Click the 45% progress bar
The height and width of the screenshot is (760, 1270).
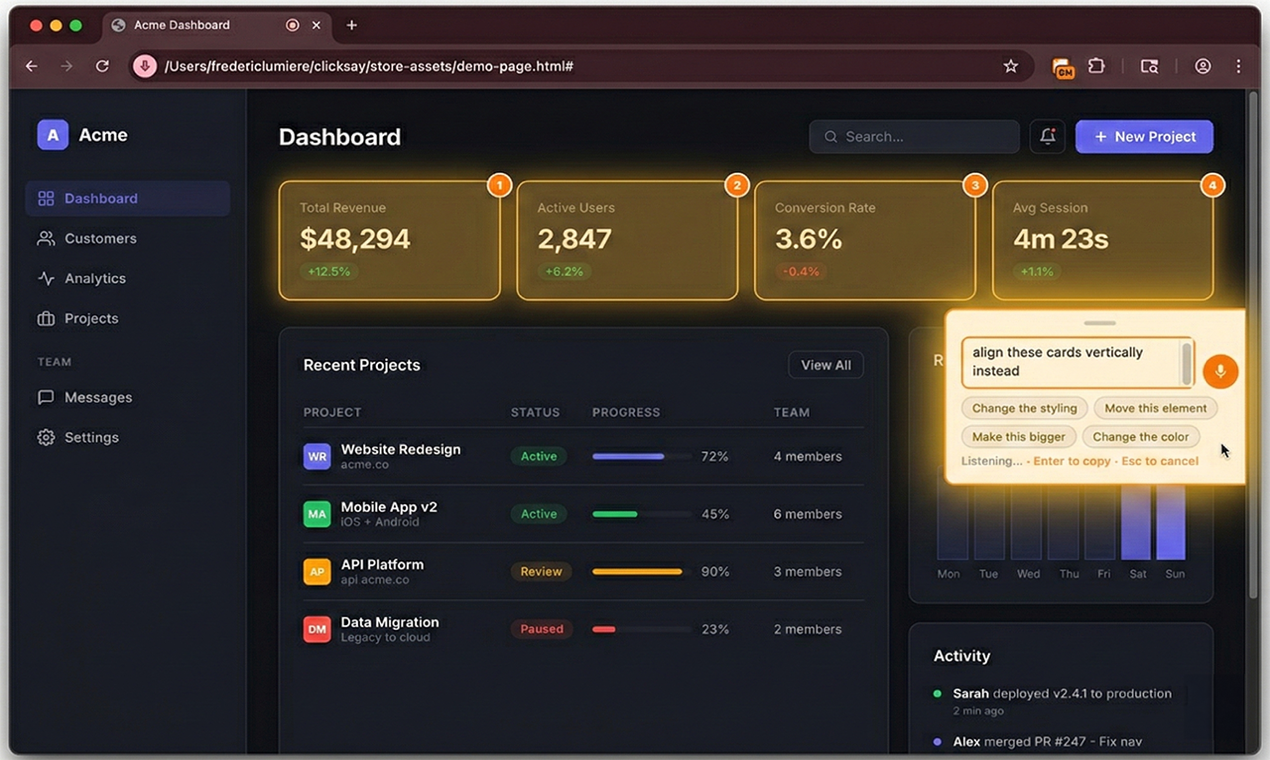641,514
